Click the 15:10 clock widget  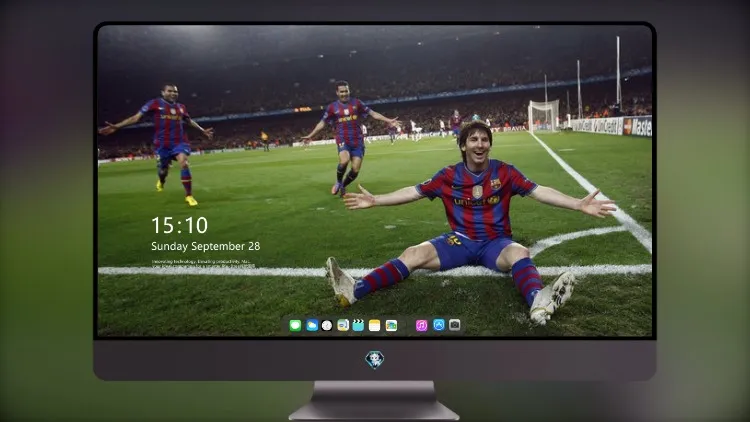(x=180, y=225)
